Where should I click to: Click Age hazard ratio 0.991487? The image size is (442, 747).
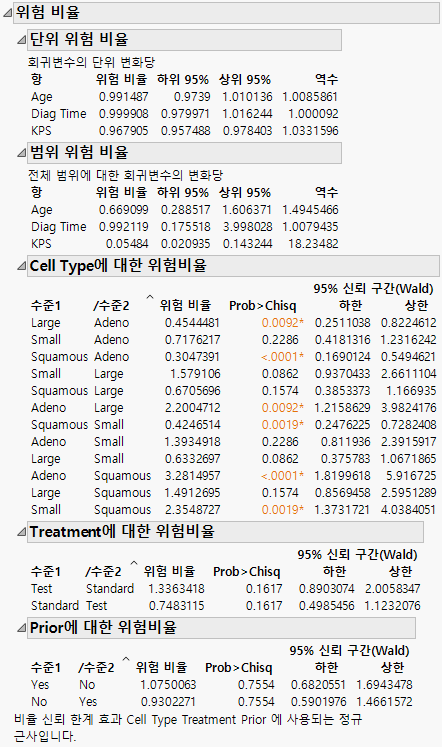(x=123, y=97)
